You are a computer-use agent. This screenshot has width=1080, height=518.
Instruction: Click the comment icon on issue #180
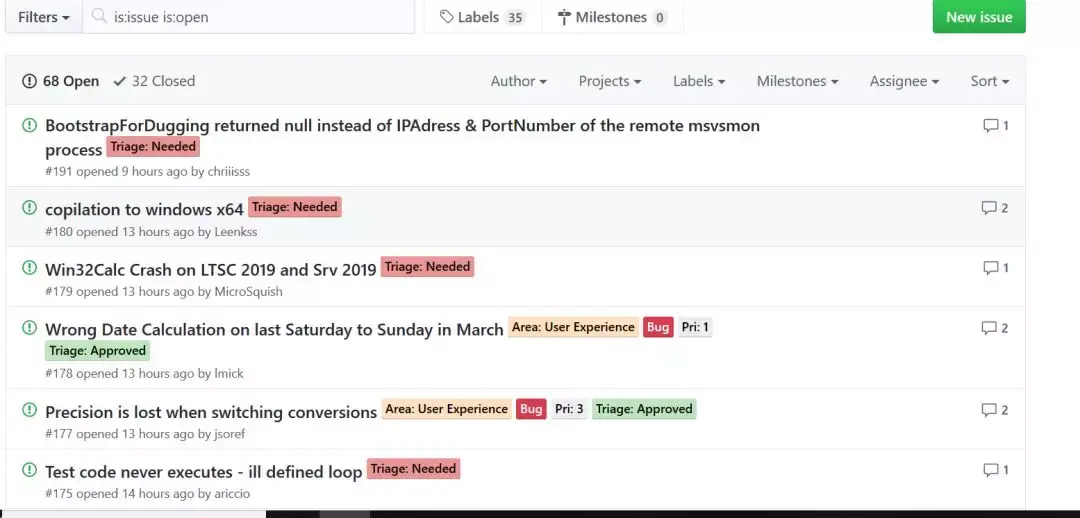point(990,208)
